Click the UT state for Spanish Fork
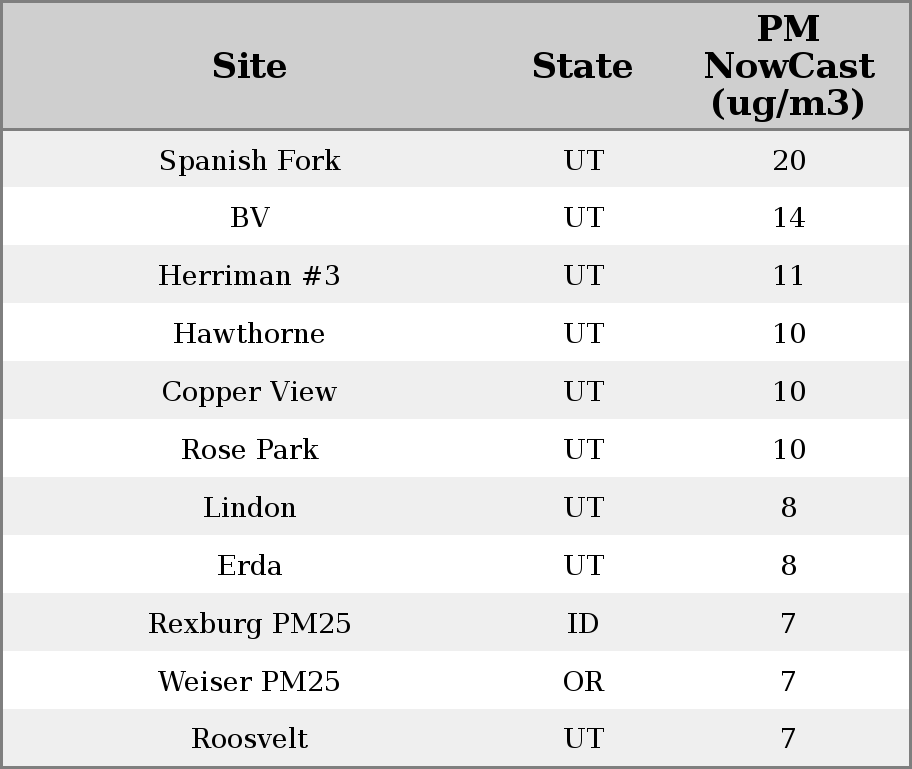The image size is (912, 769). pyautogui.click(x=583, y=161)
